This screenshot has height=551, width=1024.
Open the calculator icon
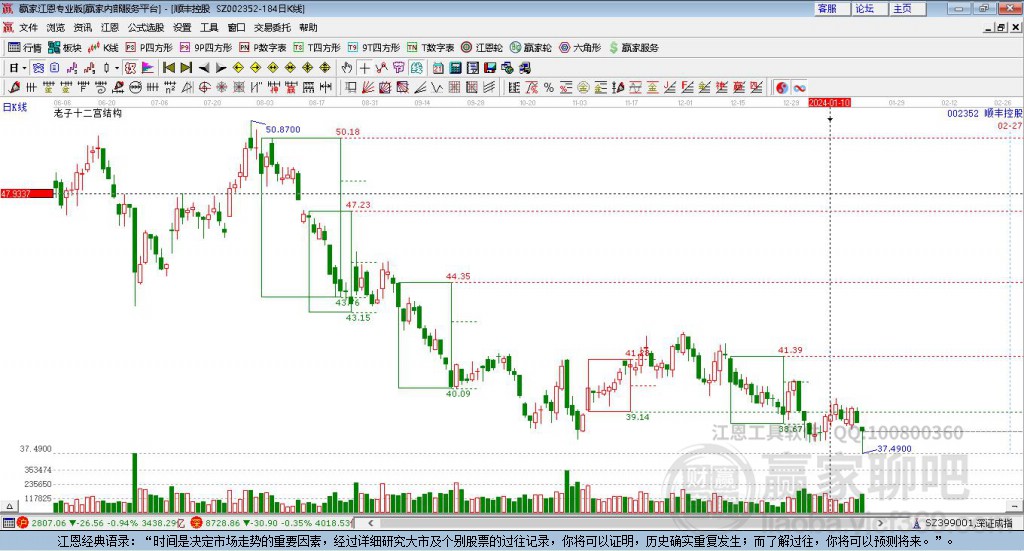coord(455,68)
